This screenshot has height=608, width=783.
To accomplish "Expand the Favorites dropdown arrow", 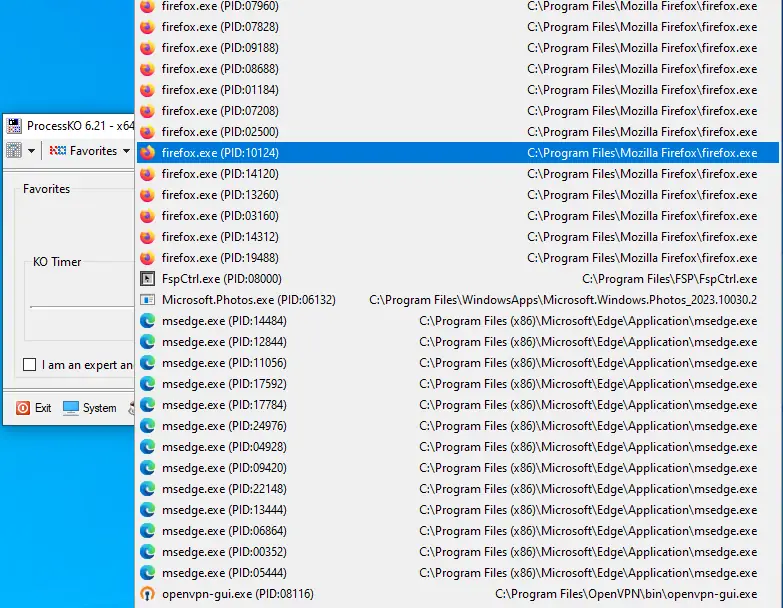I will [126, 151].
